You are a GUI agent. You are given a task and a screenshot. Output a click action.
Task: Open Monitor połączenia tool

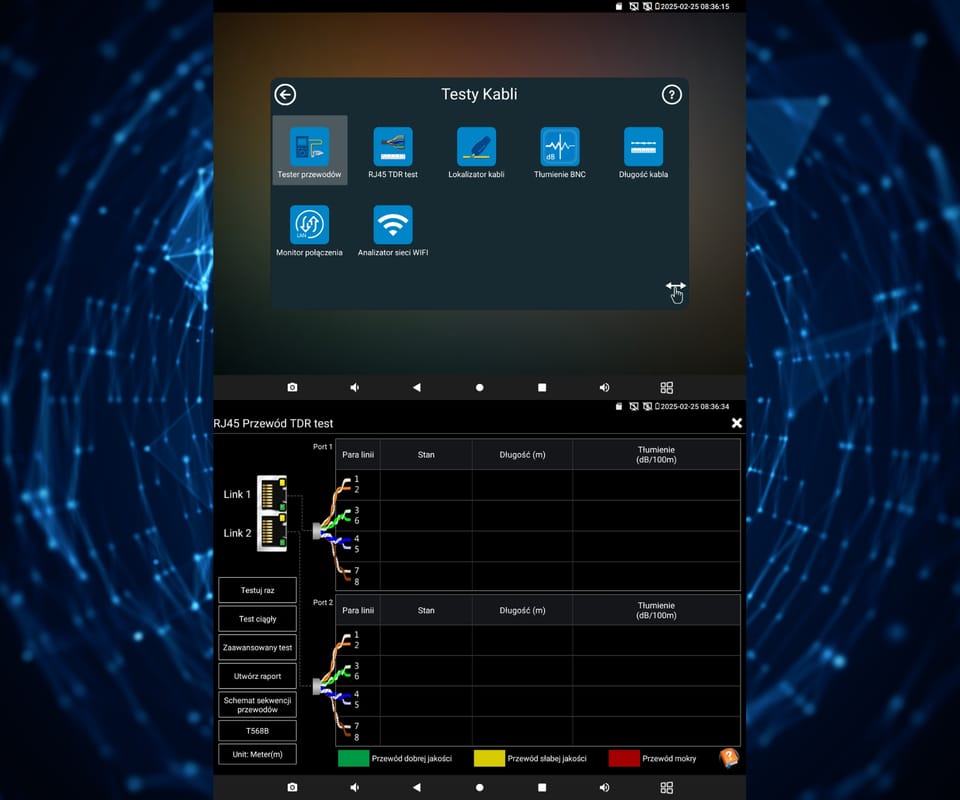(x=309, y=225)
